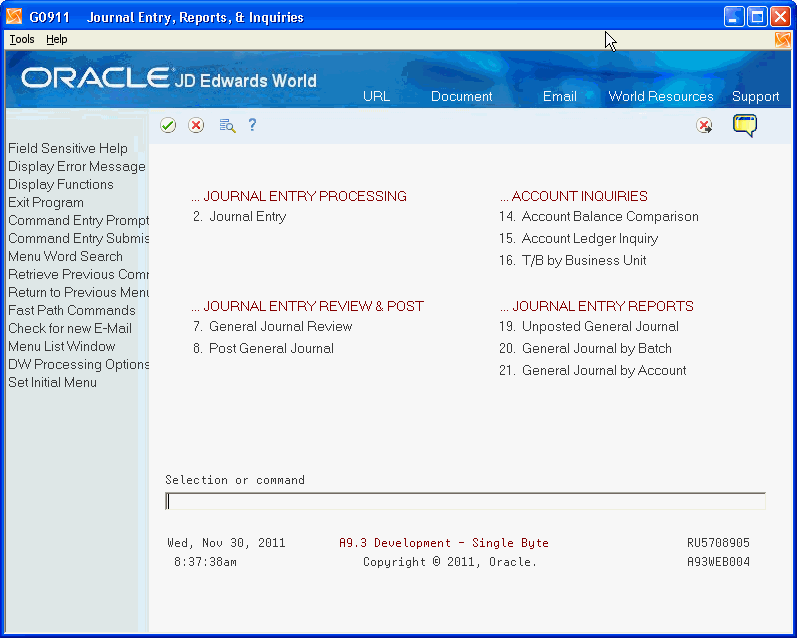Click the RU5708905 identifier text
The height and width of the screenshot is (638, 797).
(718, 543)
